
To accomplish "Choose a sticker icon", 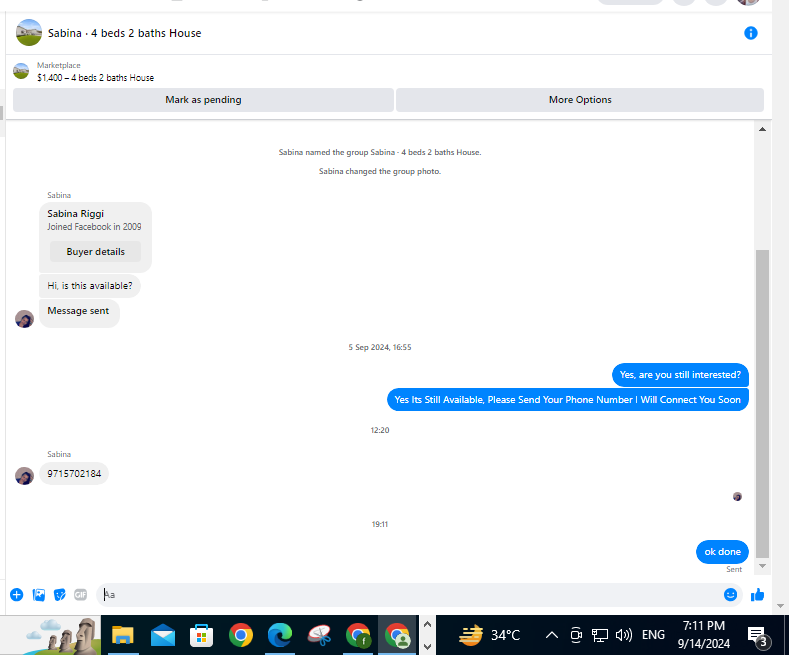I will click(59, 595).
